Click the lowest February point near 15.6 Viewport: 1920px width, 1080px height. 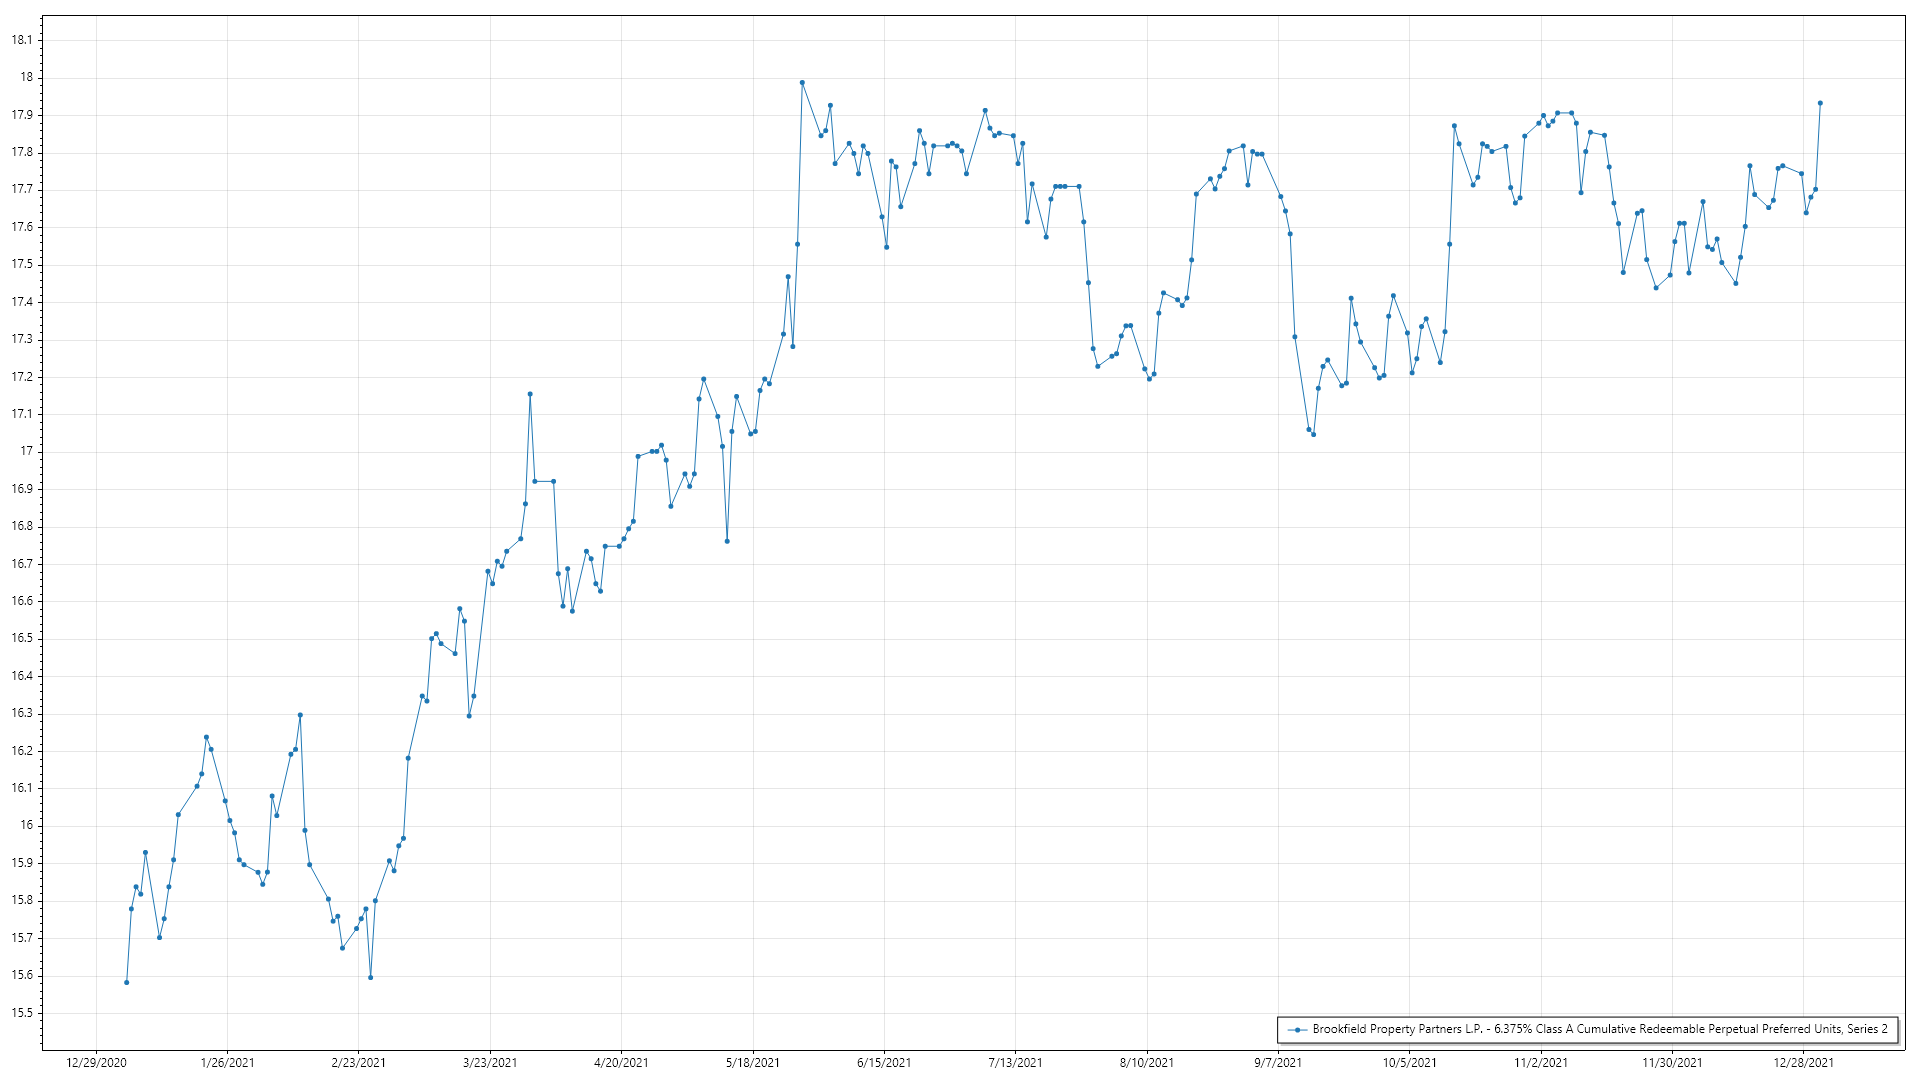[x=370, y=977]
